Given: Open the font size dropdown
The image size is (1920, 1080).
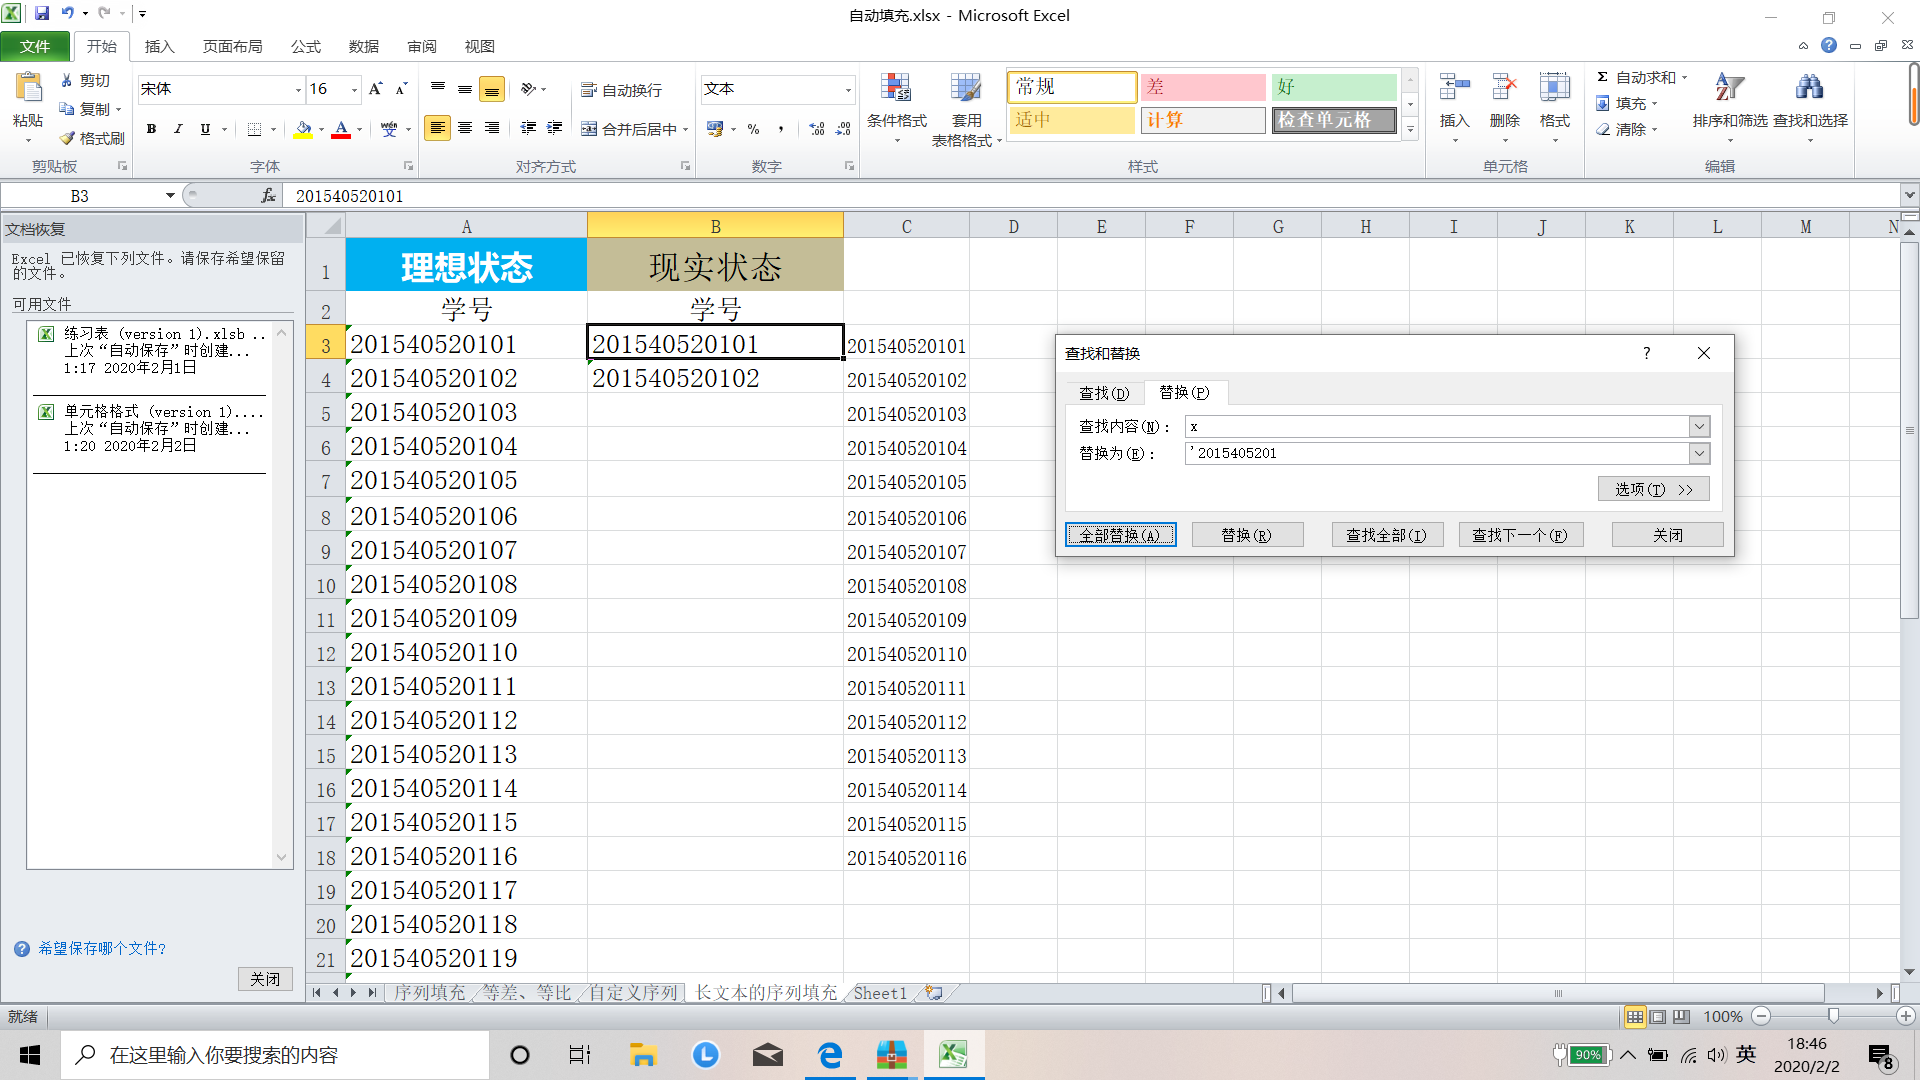Looking at the screenshot, I should 354,90.
